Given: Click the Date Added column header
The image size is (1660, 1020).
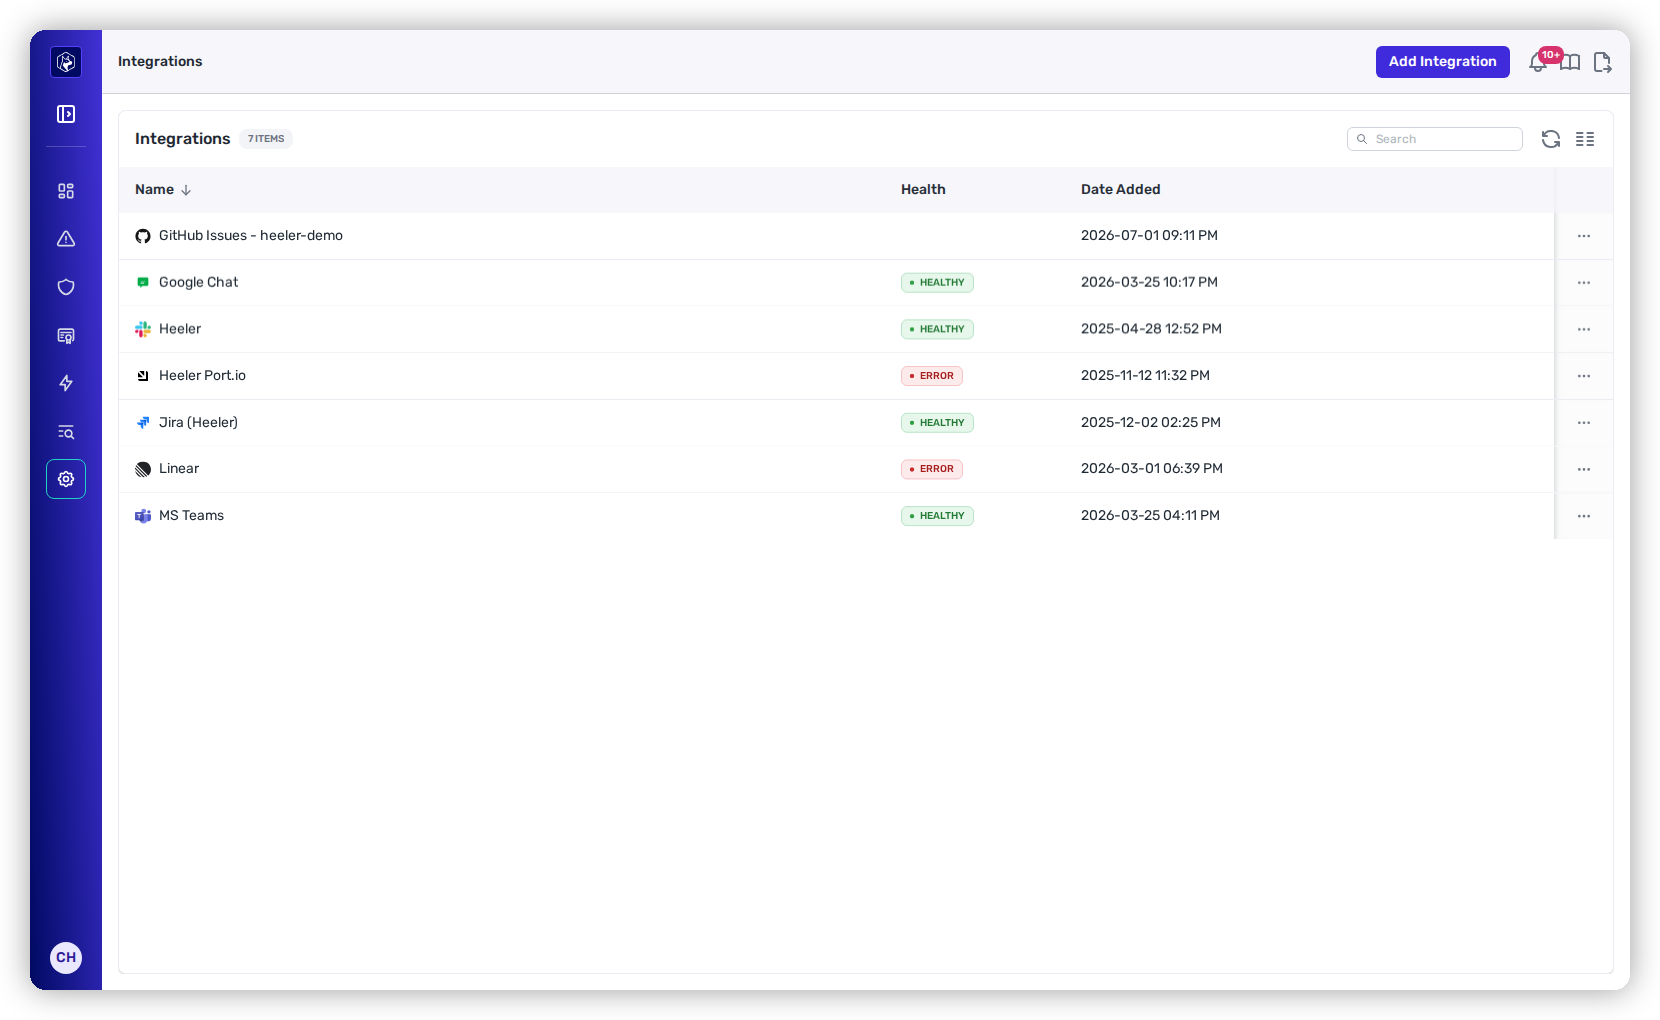Looking at the screenshot, I should 1121,190.
